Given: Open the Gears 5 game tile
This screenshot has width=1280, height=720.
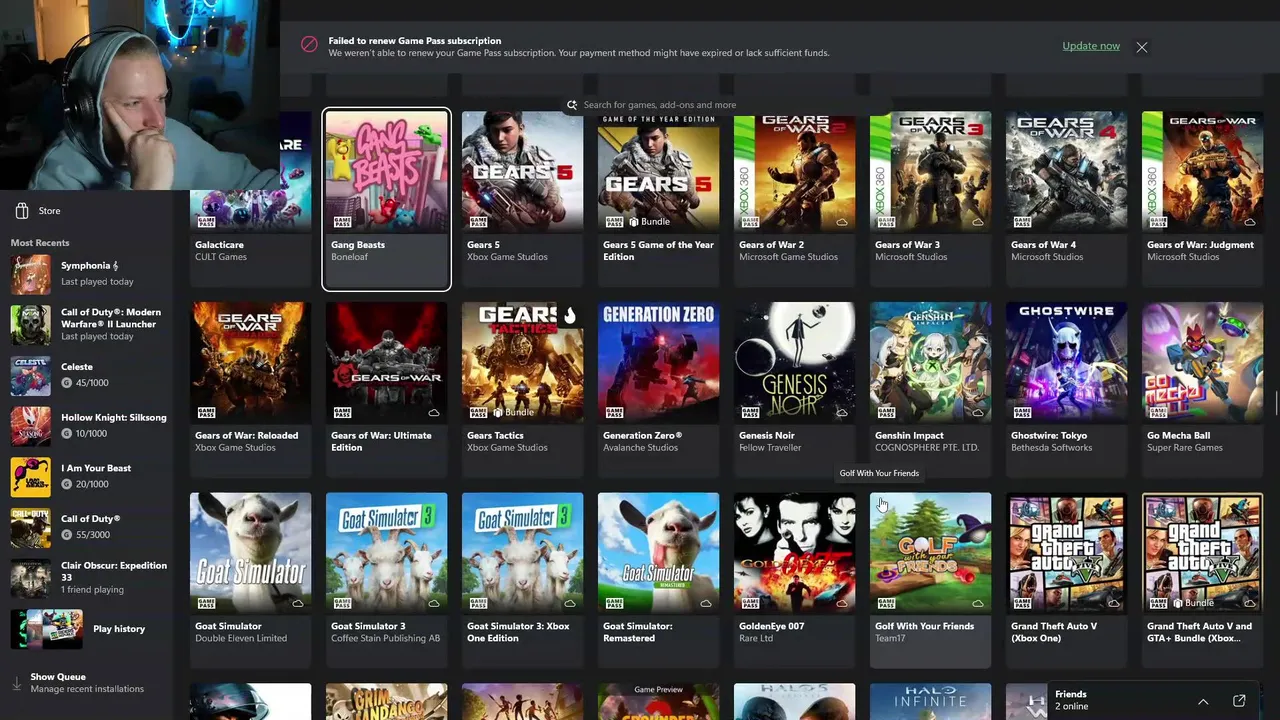Looking at the screenshot, I should 522,199.
